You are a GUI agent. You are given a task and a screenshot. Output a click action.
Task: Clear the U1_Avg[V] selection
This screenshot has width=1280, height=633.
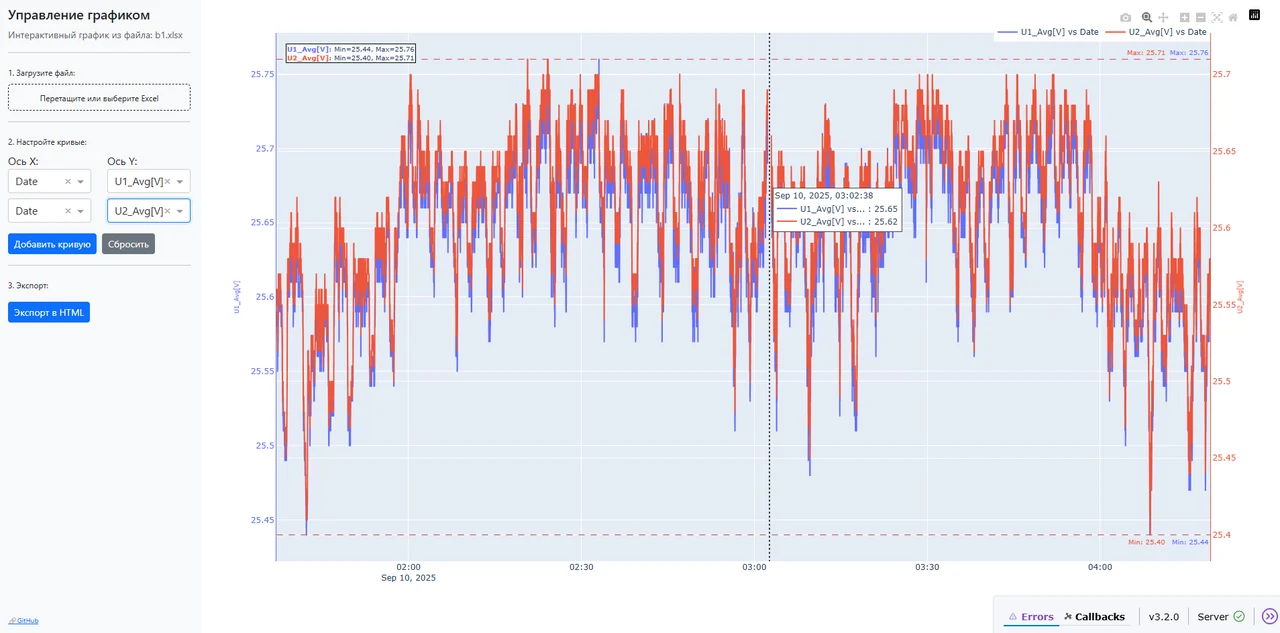[168, 181]
